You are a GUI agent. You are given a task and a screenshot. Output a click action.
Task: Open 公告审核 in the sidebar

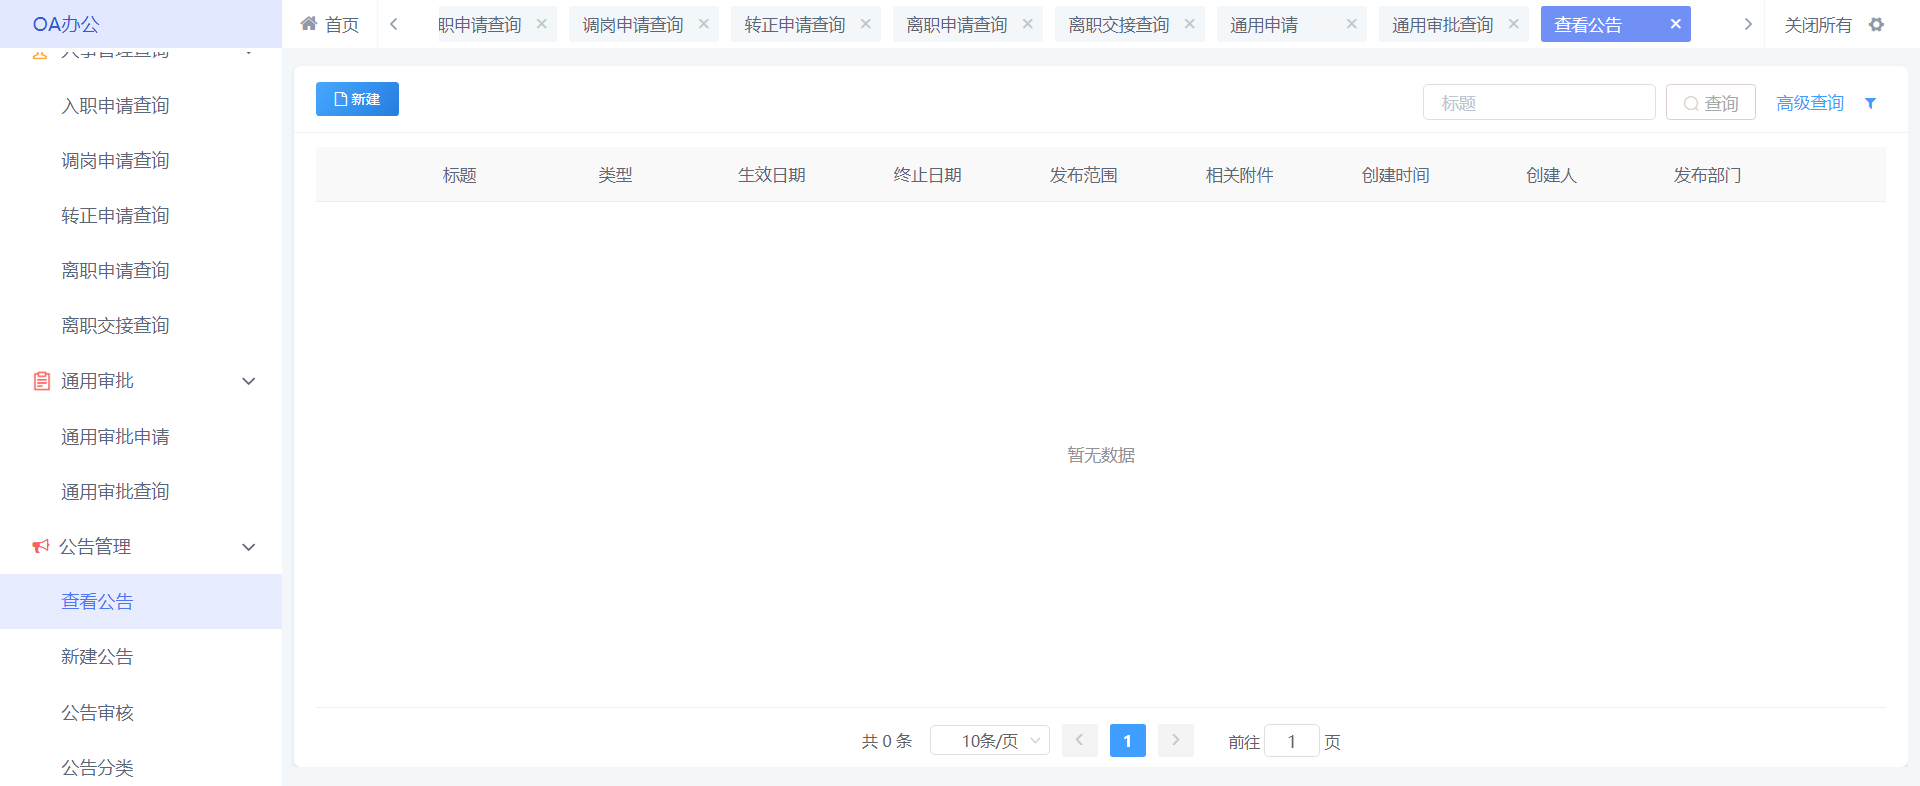click(97, 713)
